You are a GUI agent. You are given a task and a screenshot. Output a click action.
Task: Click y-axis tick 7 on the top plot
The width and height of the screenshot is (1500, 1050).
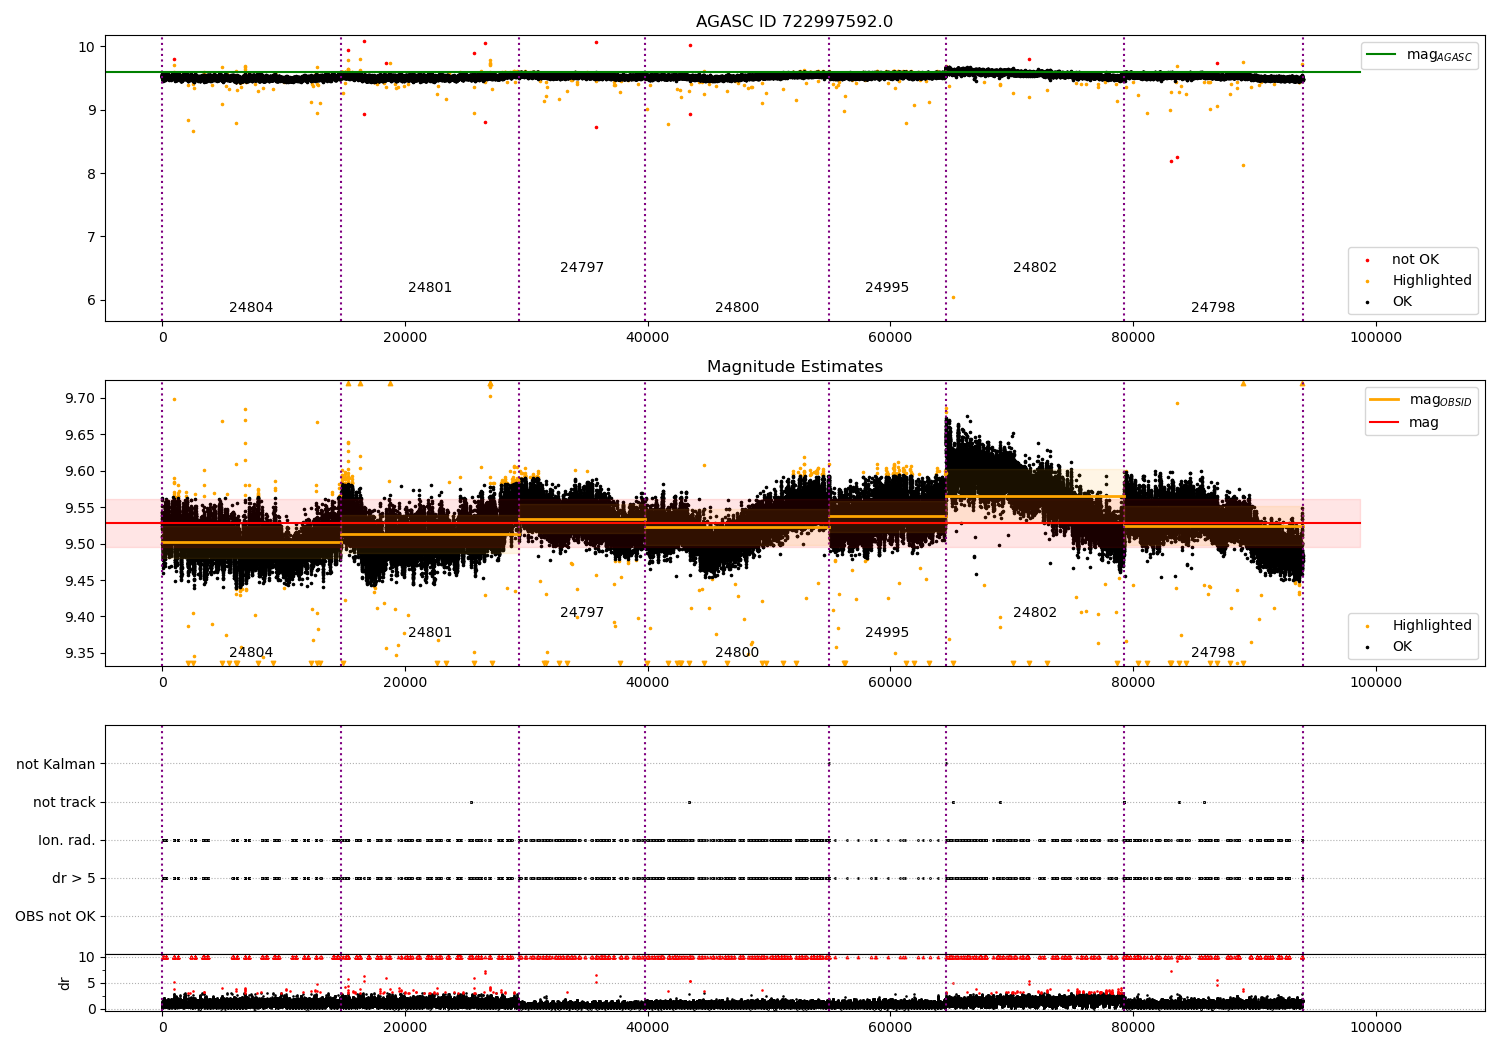pyautogui.click(x=89, y=237)
